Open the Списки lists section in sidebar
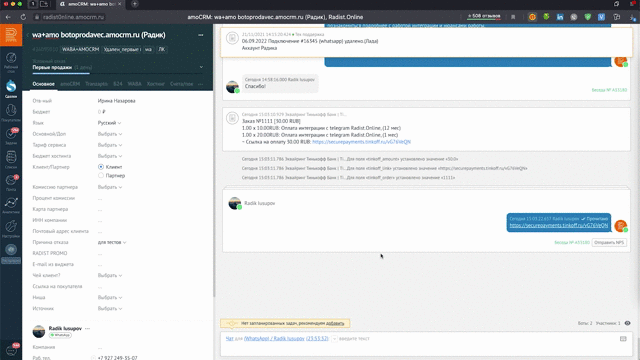The image size is (640, 360). click(x=11, y=160)
